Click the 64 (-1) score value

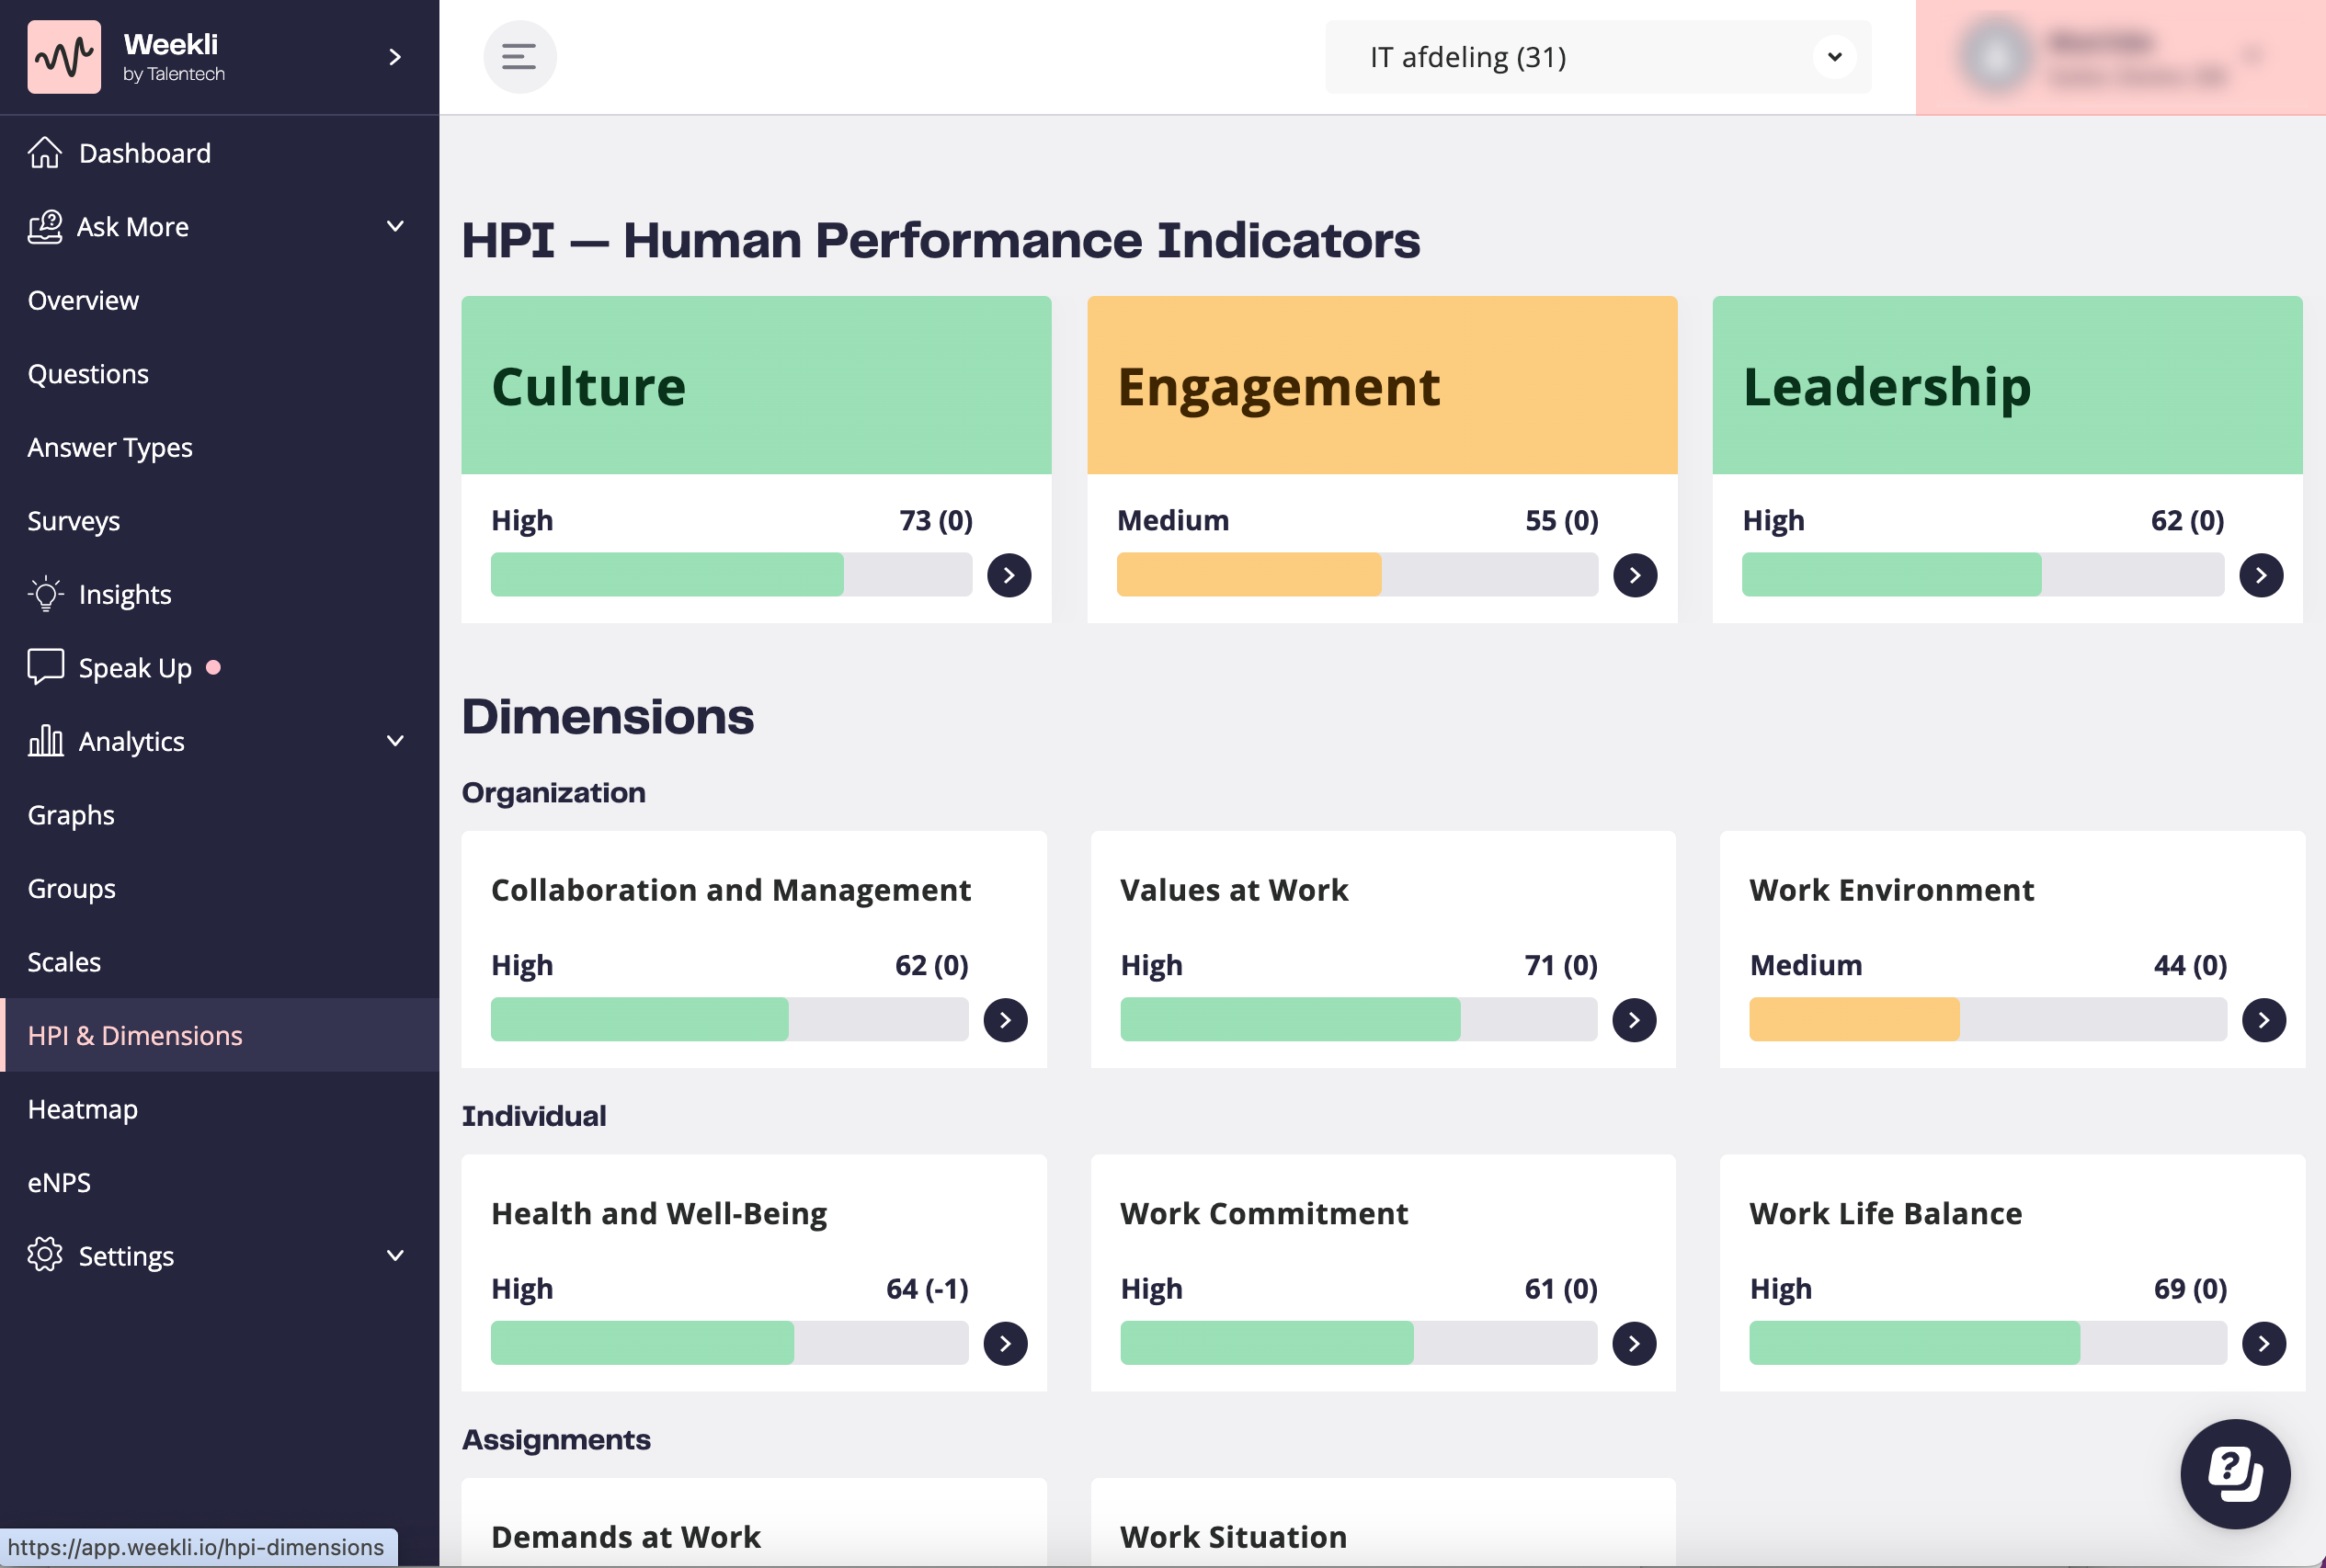(927, 1289)
